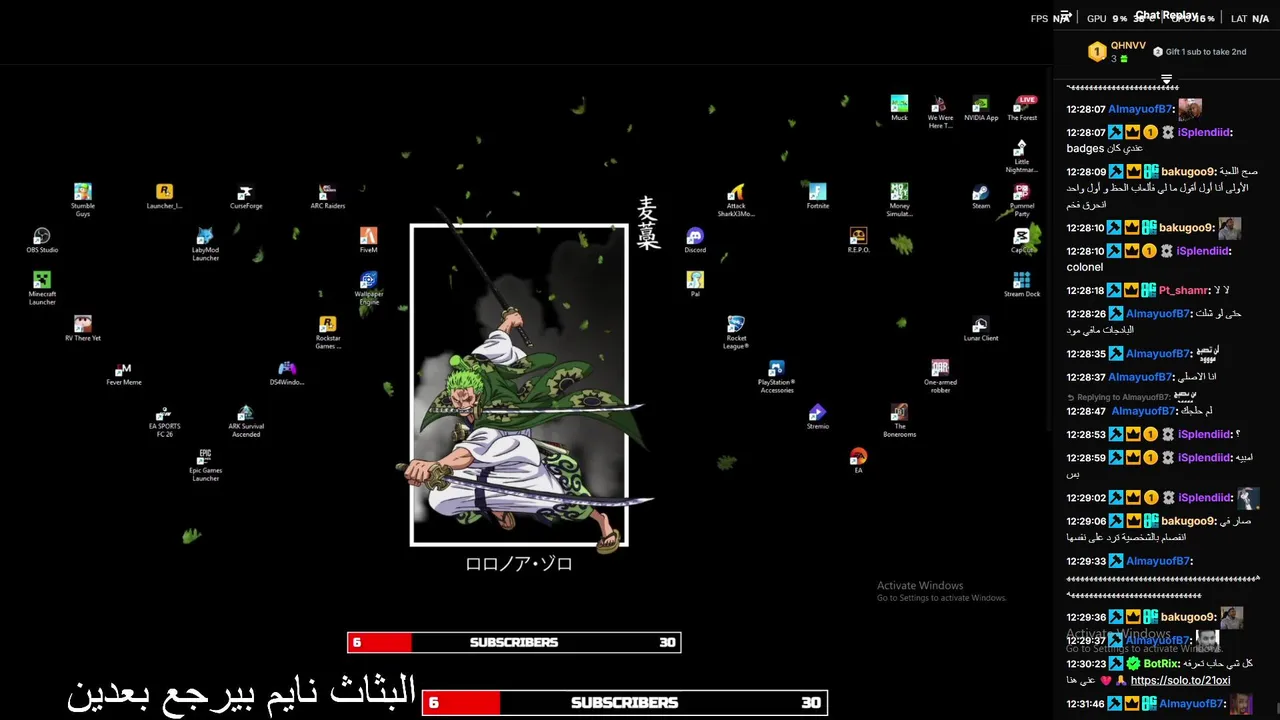Click the Gift 1 sub to take 2nd prompt
This screenshot has height=720, width=1280.
pos(1200,52)
